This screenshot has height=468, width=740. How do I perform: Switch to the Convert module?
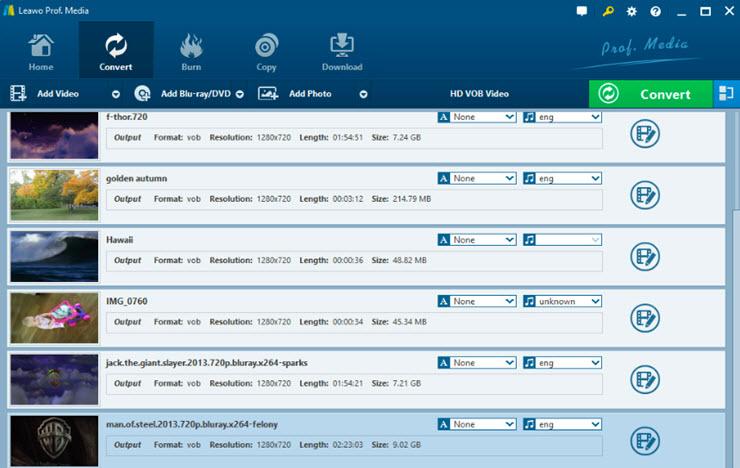(x=116, y=51)
